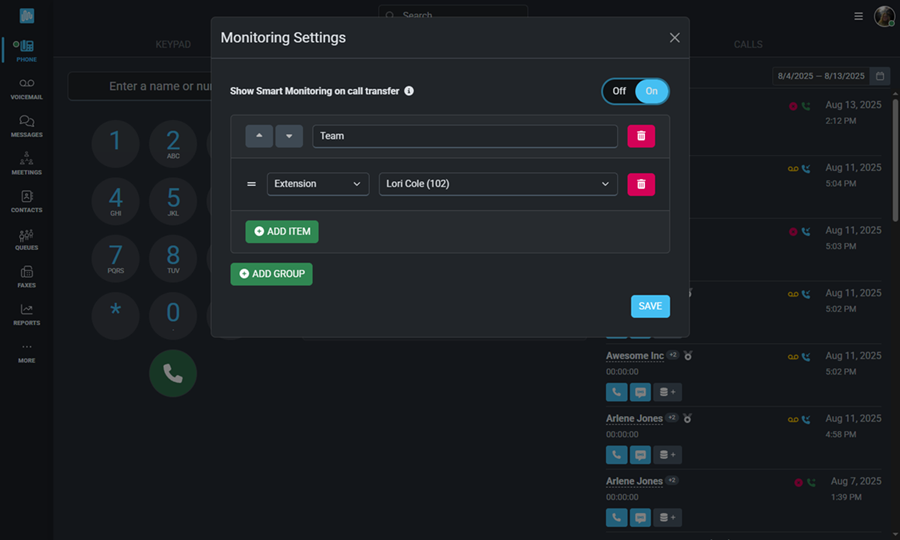Screen dimensions: 900x540
Task: Click the top Search field
Action: pos(453,15)
